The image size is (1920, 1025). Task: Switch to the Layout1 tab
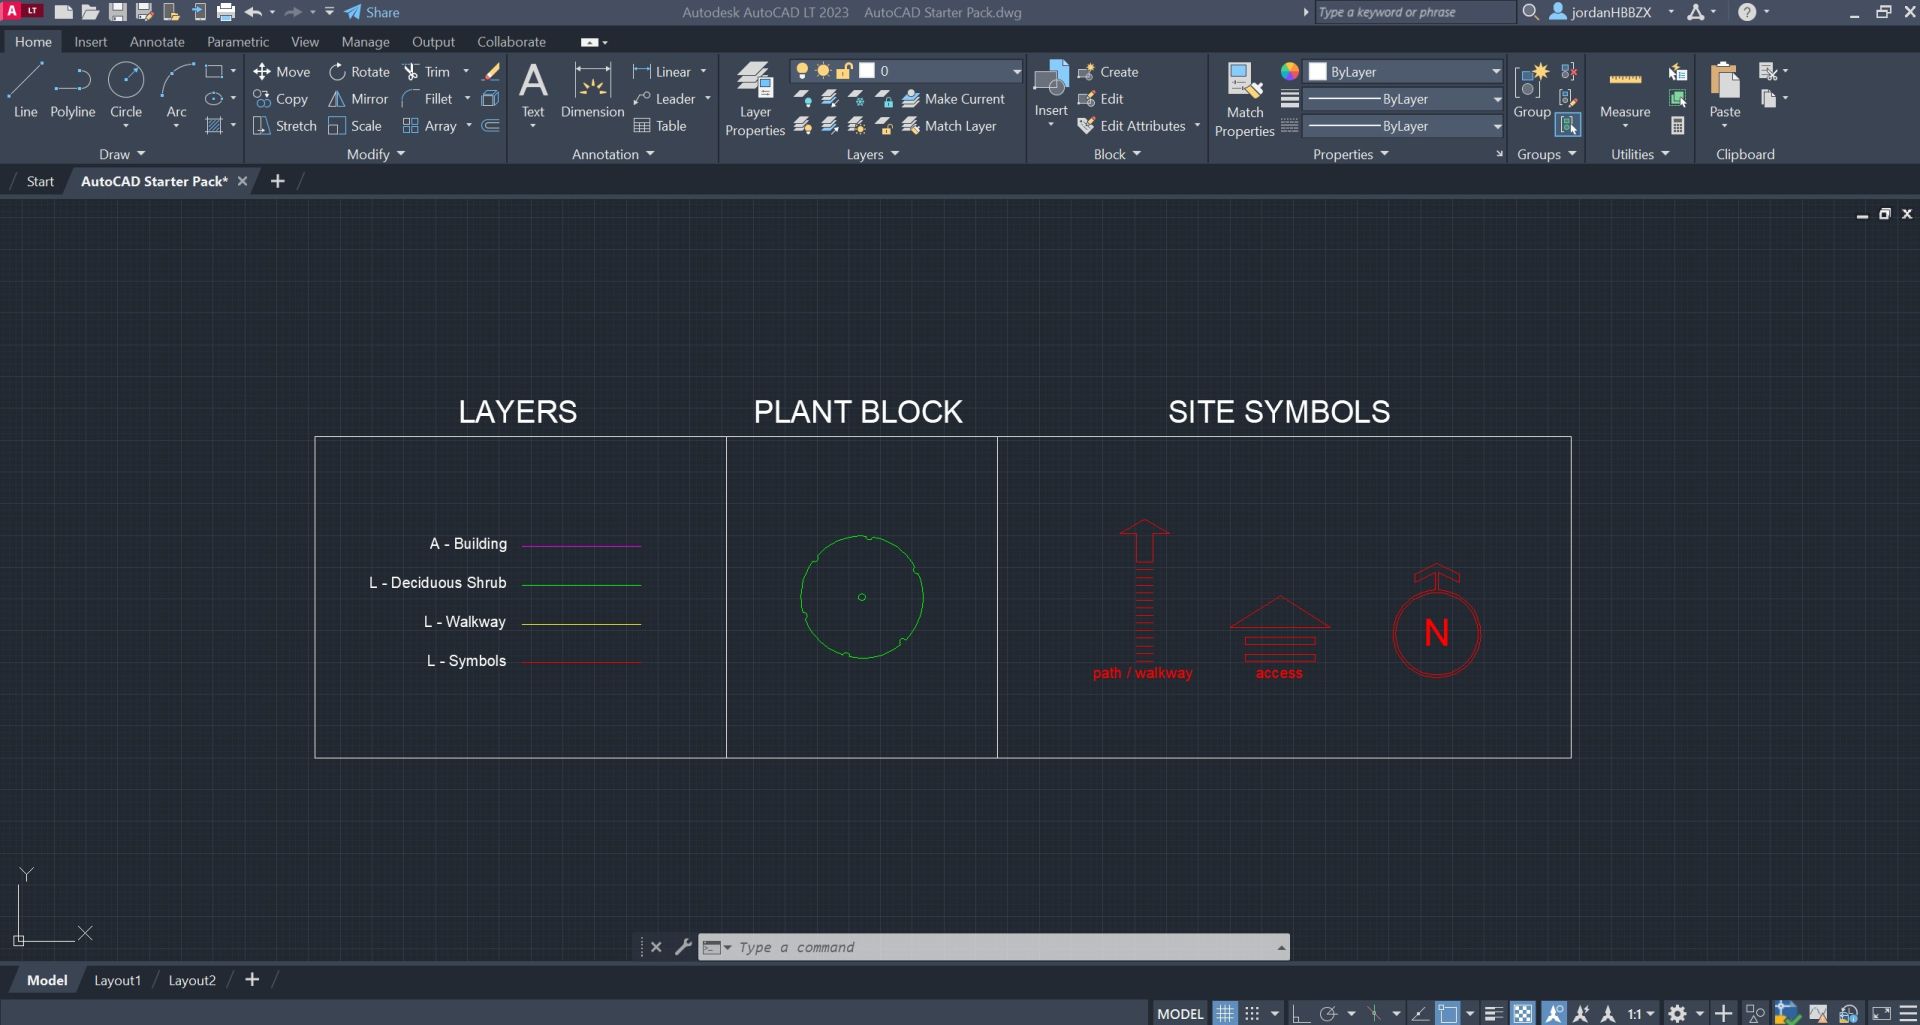pos(117,980)
